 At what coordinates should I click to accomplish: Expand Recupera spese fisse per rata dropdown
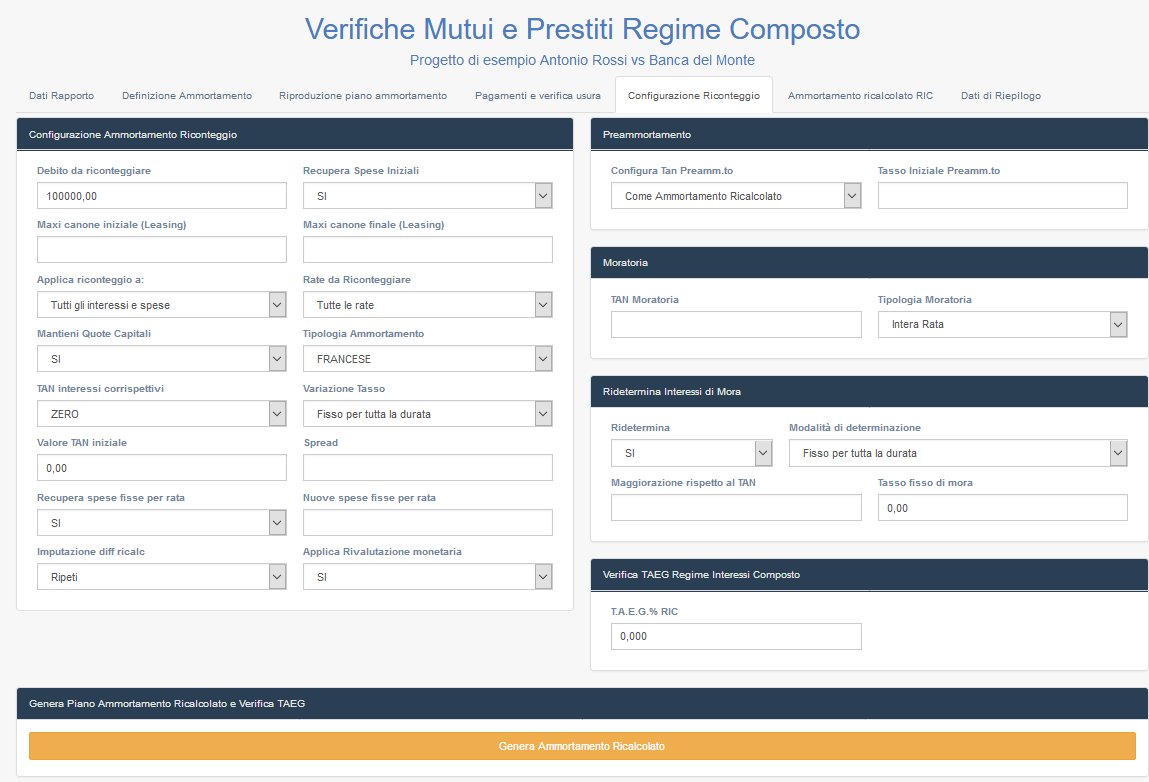click(x=162, y=523)
